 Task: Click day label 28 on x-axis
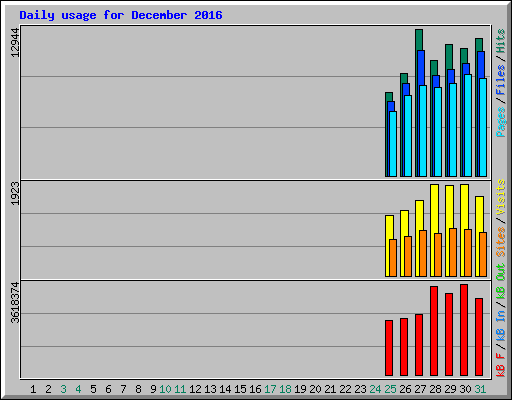click(435, 389)
